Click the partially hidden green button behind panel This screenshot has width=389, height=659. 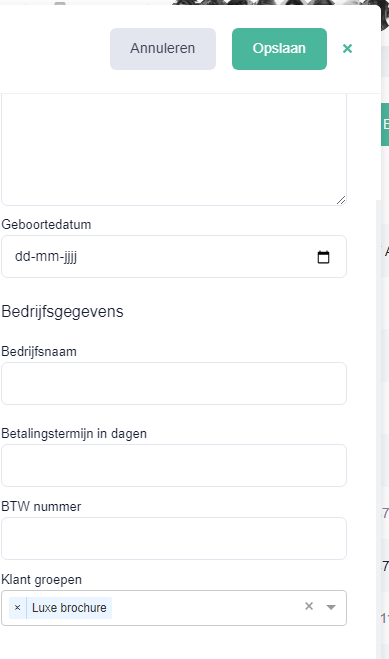(x=385, y=124)
